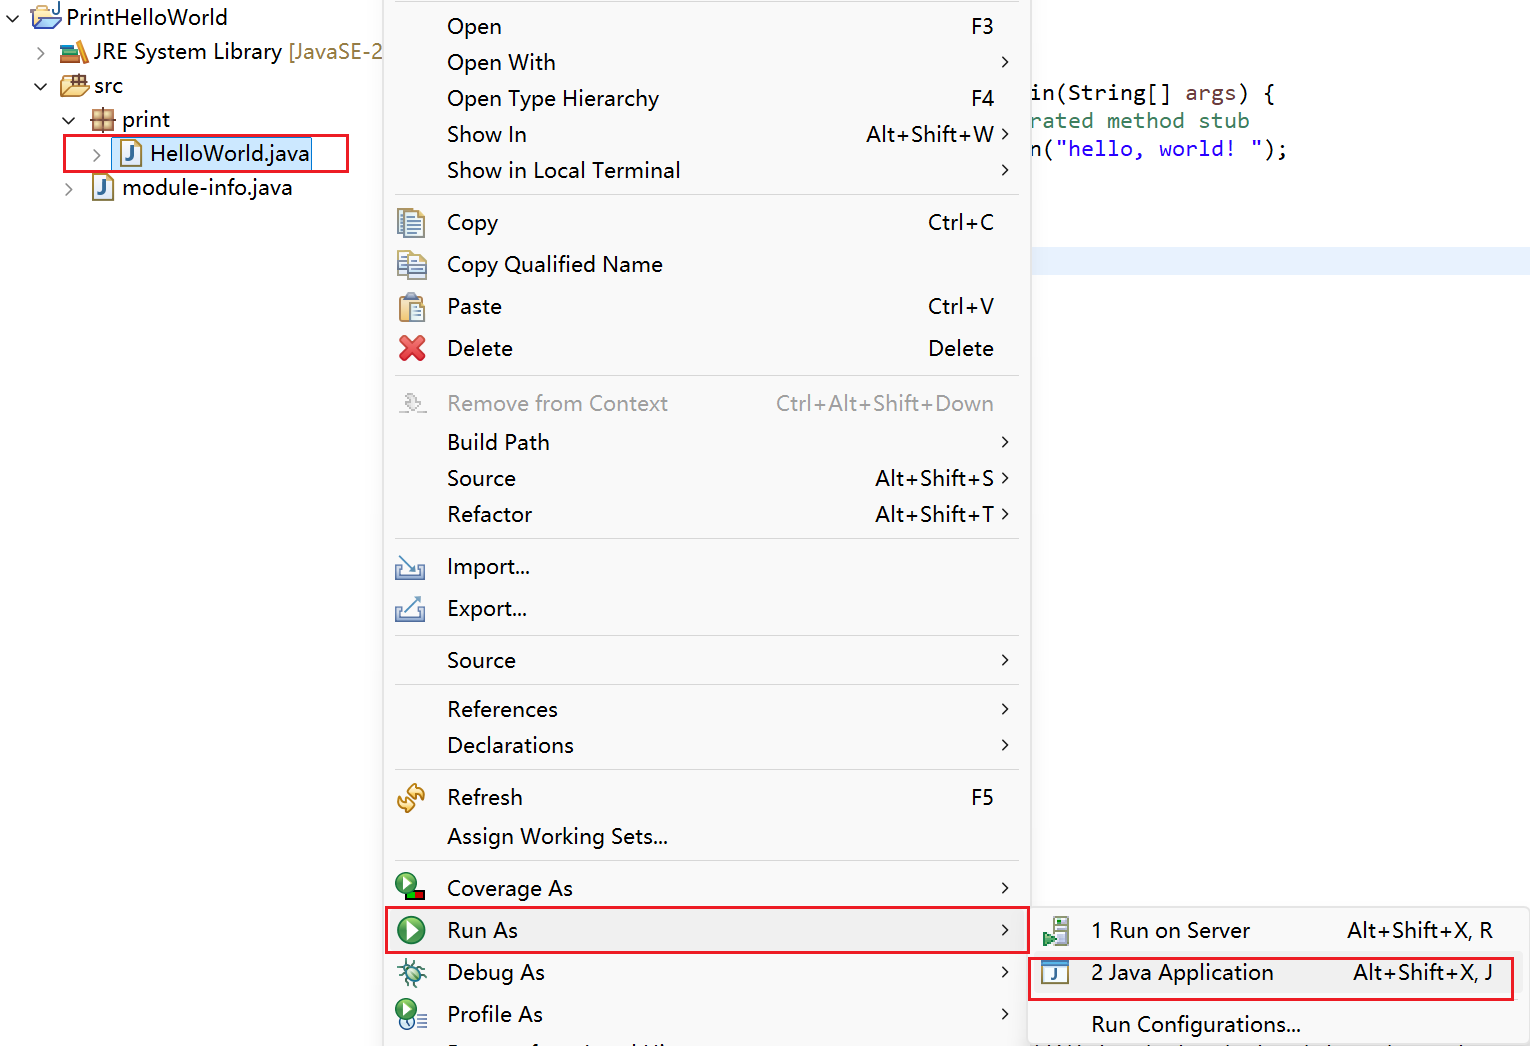Screen dimensions: 1530x1046
Task: Click the Debug As bug icon
Action: point(411,972)
